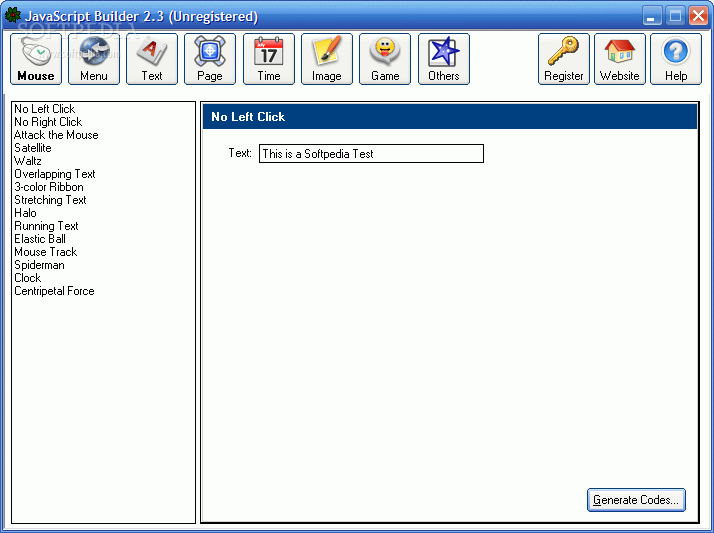Open the Others category
The height and width of the screenshot is (533, 714).
[x=444, y=59]
